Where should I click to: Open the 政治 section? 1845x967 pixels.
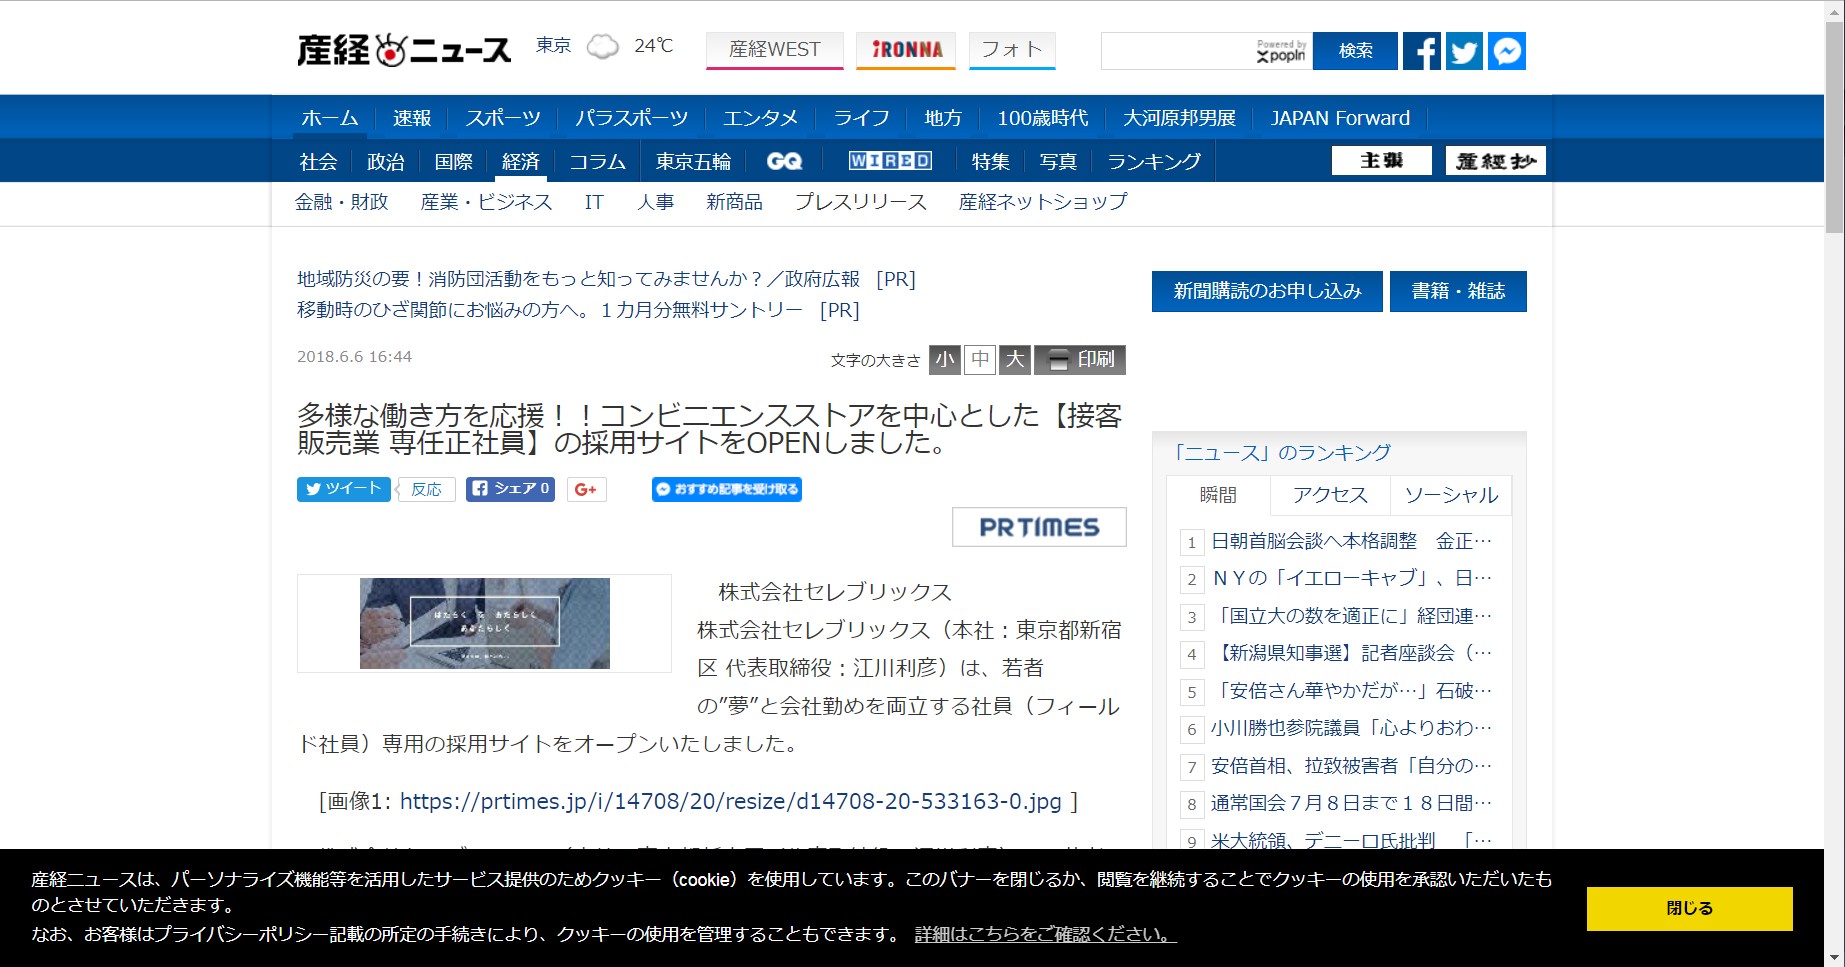tap(386, 161)
